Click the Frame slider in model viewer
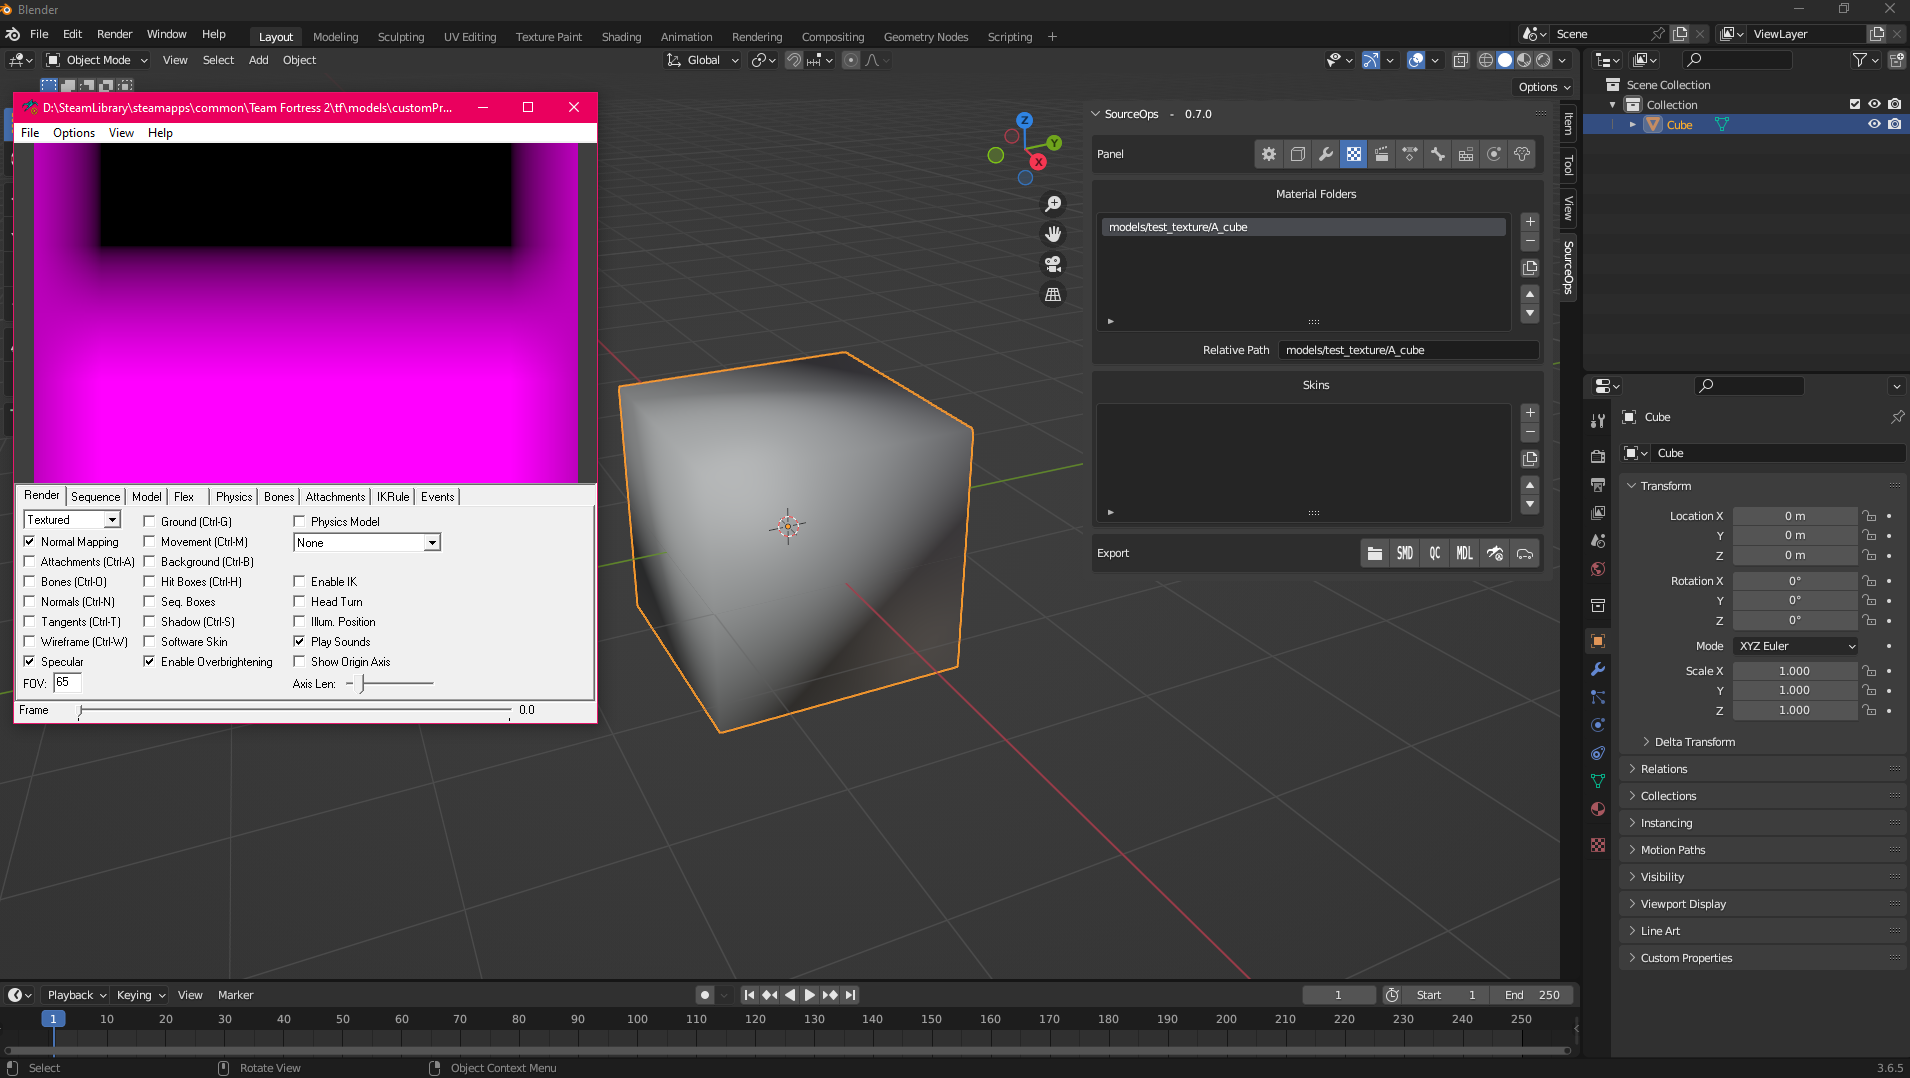Viewport: 1910px width, 1078px height. [295, 710]
